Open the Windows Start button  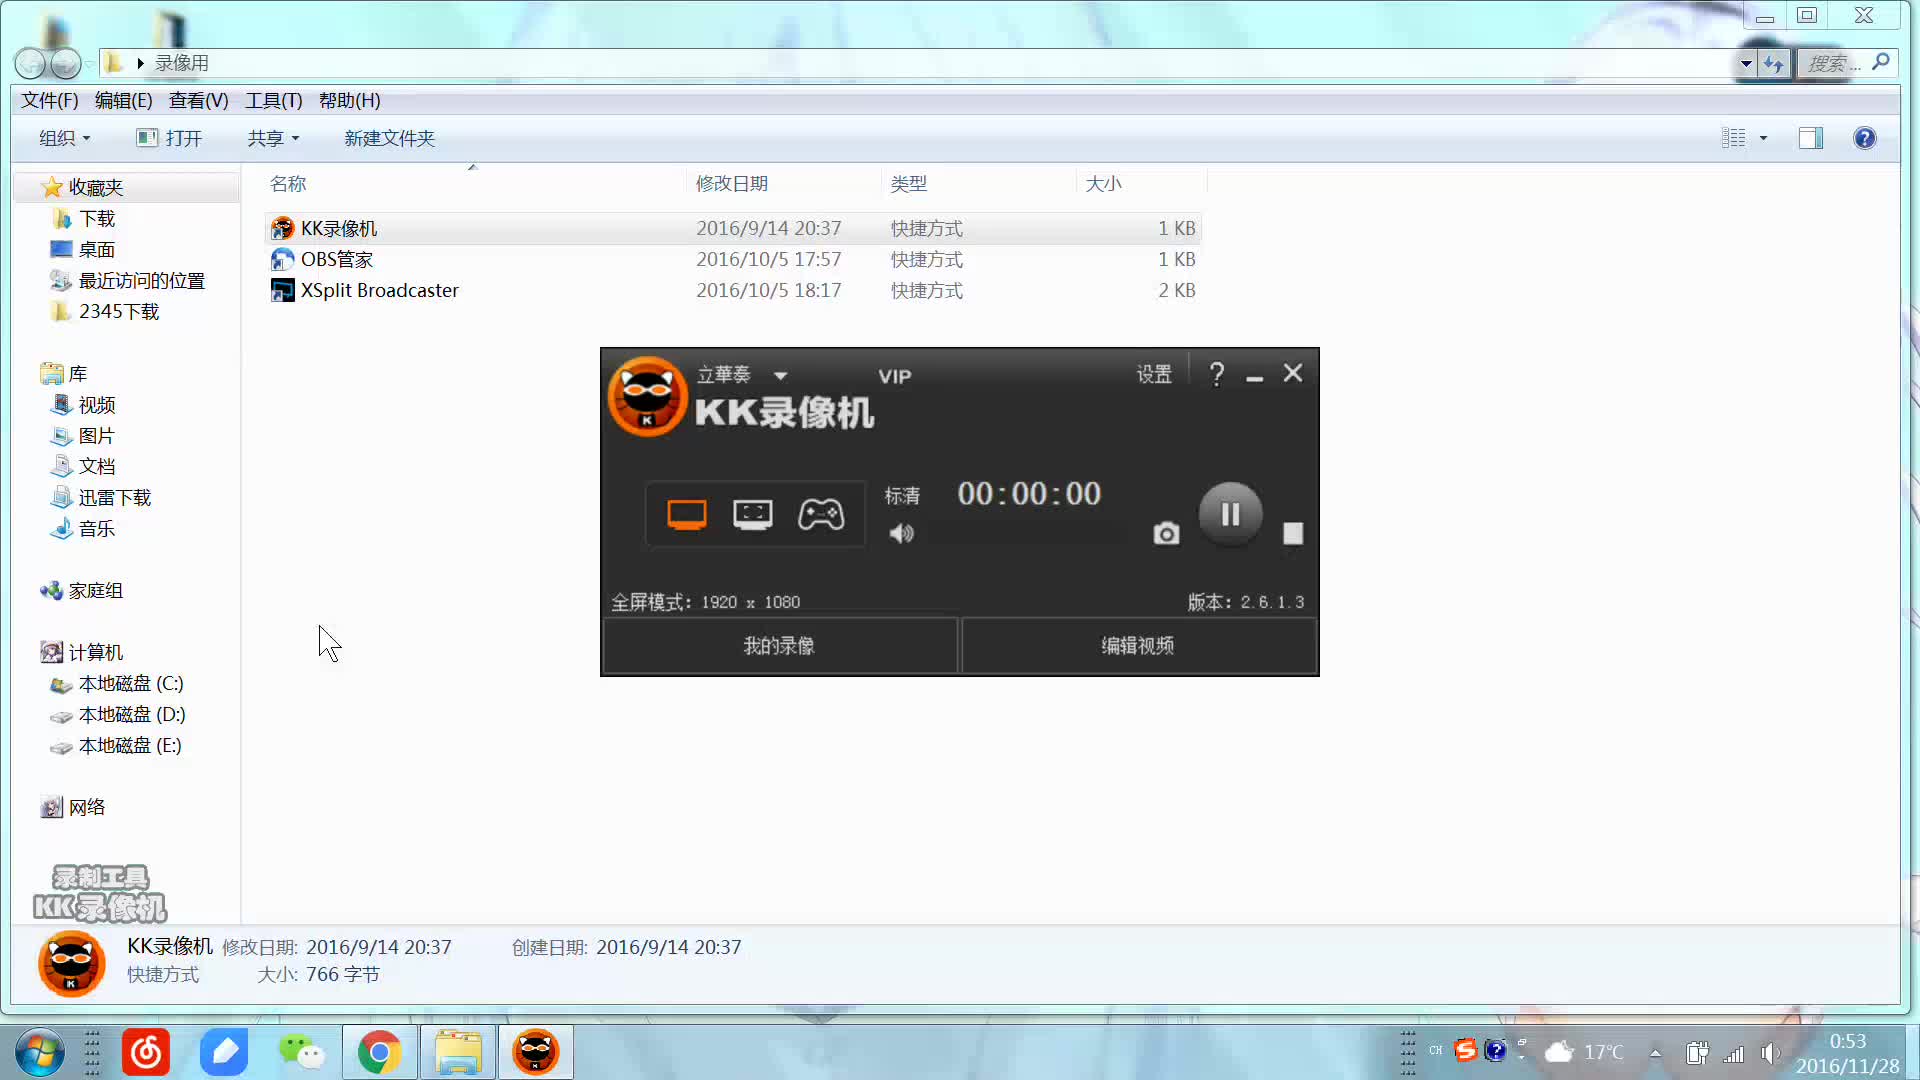coord(40,1052)
